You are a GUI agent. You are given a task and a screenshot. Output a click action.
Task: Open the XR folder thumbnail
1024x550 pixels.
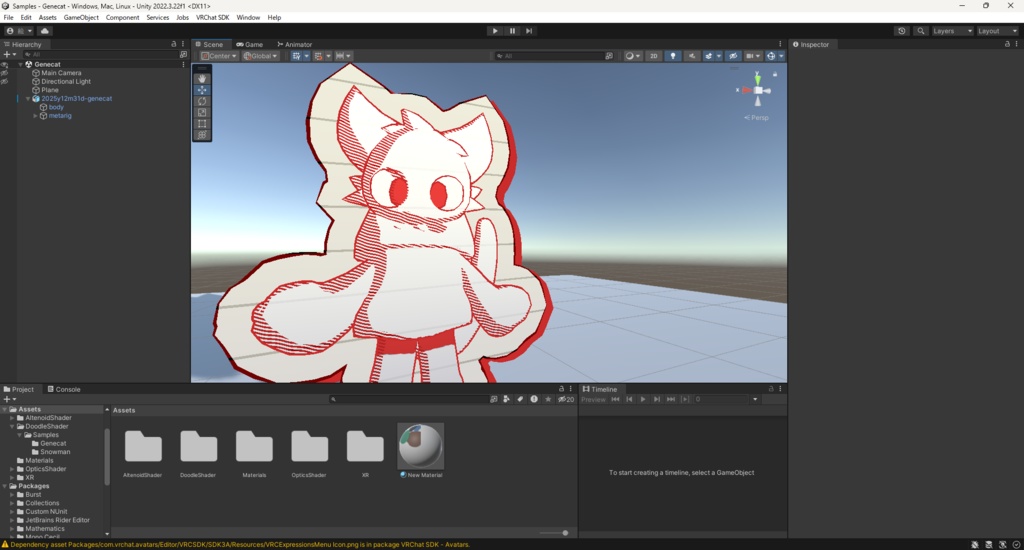coord(365,446)
